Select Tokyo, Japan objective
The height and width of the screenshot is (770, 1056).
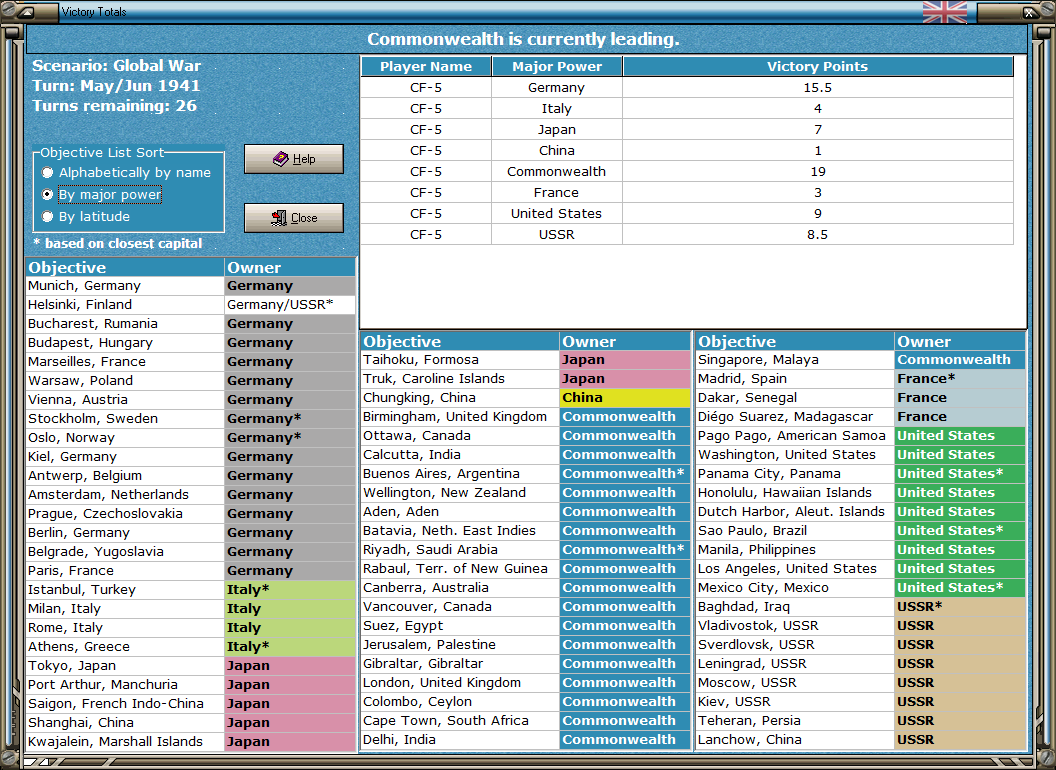(125, 666)
